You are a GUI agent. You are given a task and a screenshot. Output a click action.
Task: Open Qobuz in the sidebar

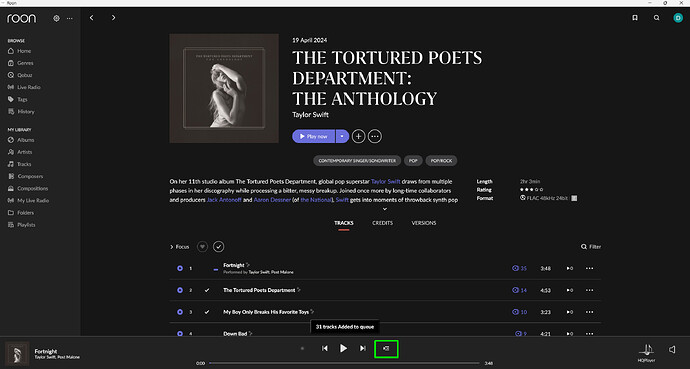[20, 75]
